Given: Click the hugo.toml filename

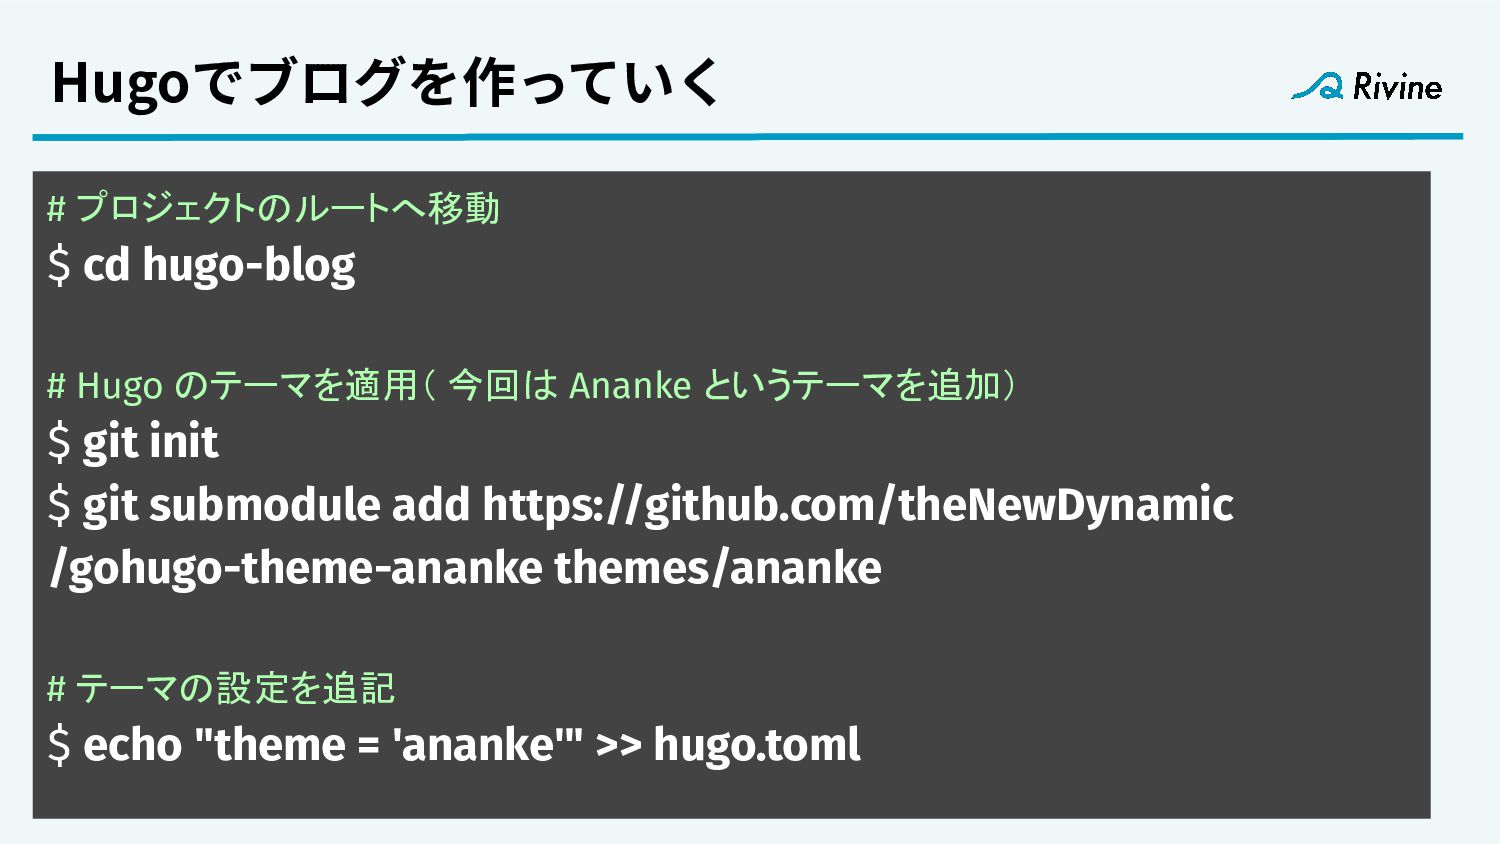Looking at the screenshot, I should click(757, 745).
